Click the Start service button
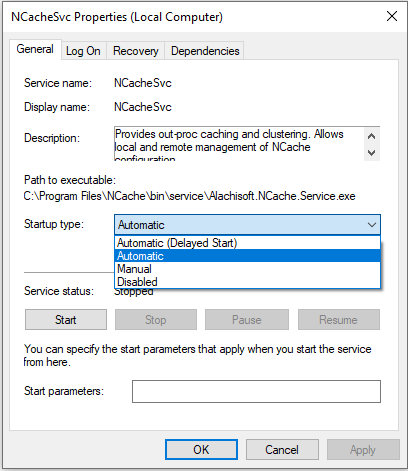 [66, 320]
